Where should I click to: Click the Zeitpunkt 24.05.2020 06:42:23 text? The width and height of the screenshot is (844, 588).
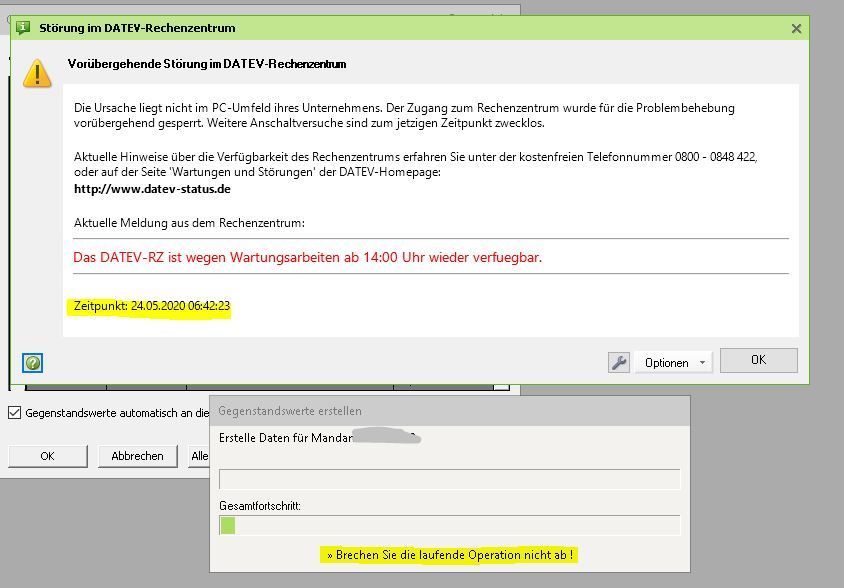point(152,306)
